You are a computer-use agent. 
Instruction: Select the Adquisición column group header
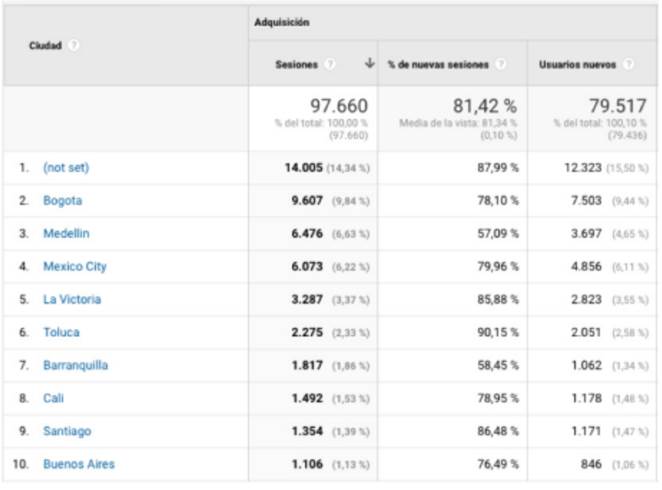[282, 22]
